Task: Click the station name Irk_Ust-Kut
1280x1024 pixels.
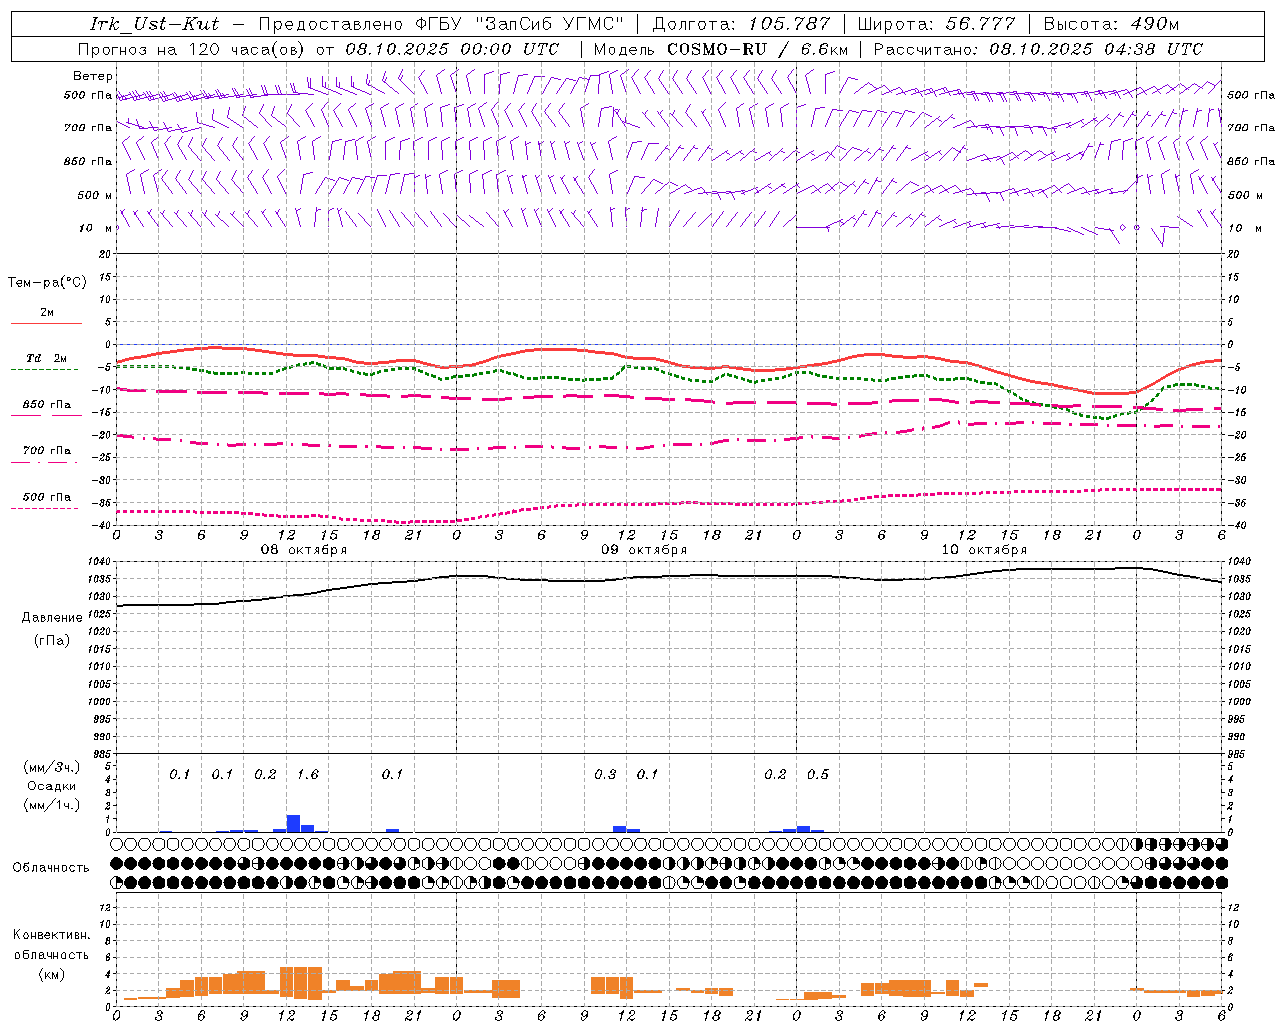Action: pos(154,24)
